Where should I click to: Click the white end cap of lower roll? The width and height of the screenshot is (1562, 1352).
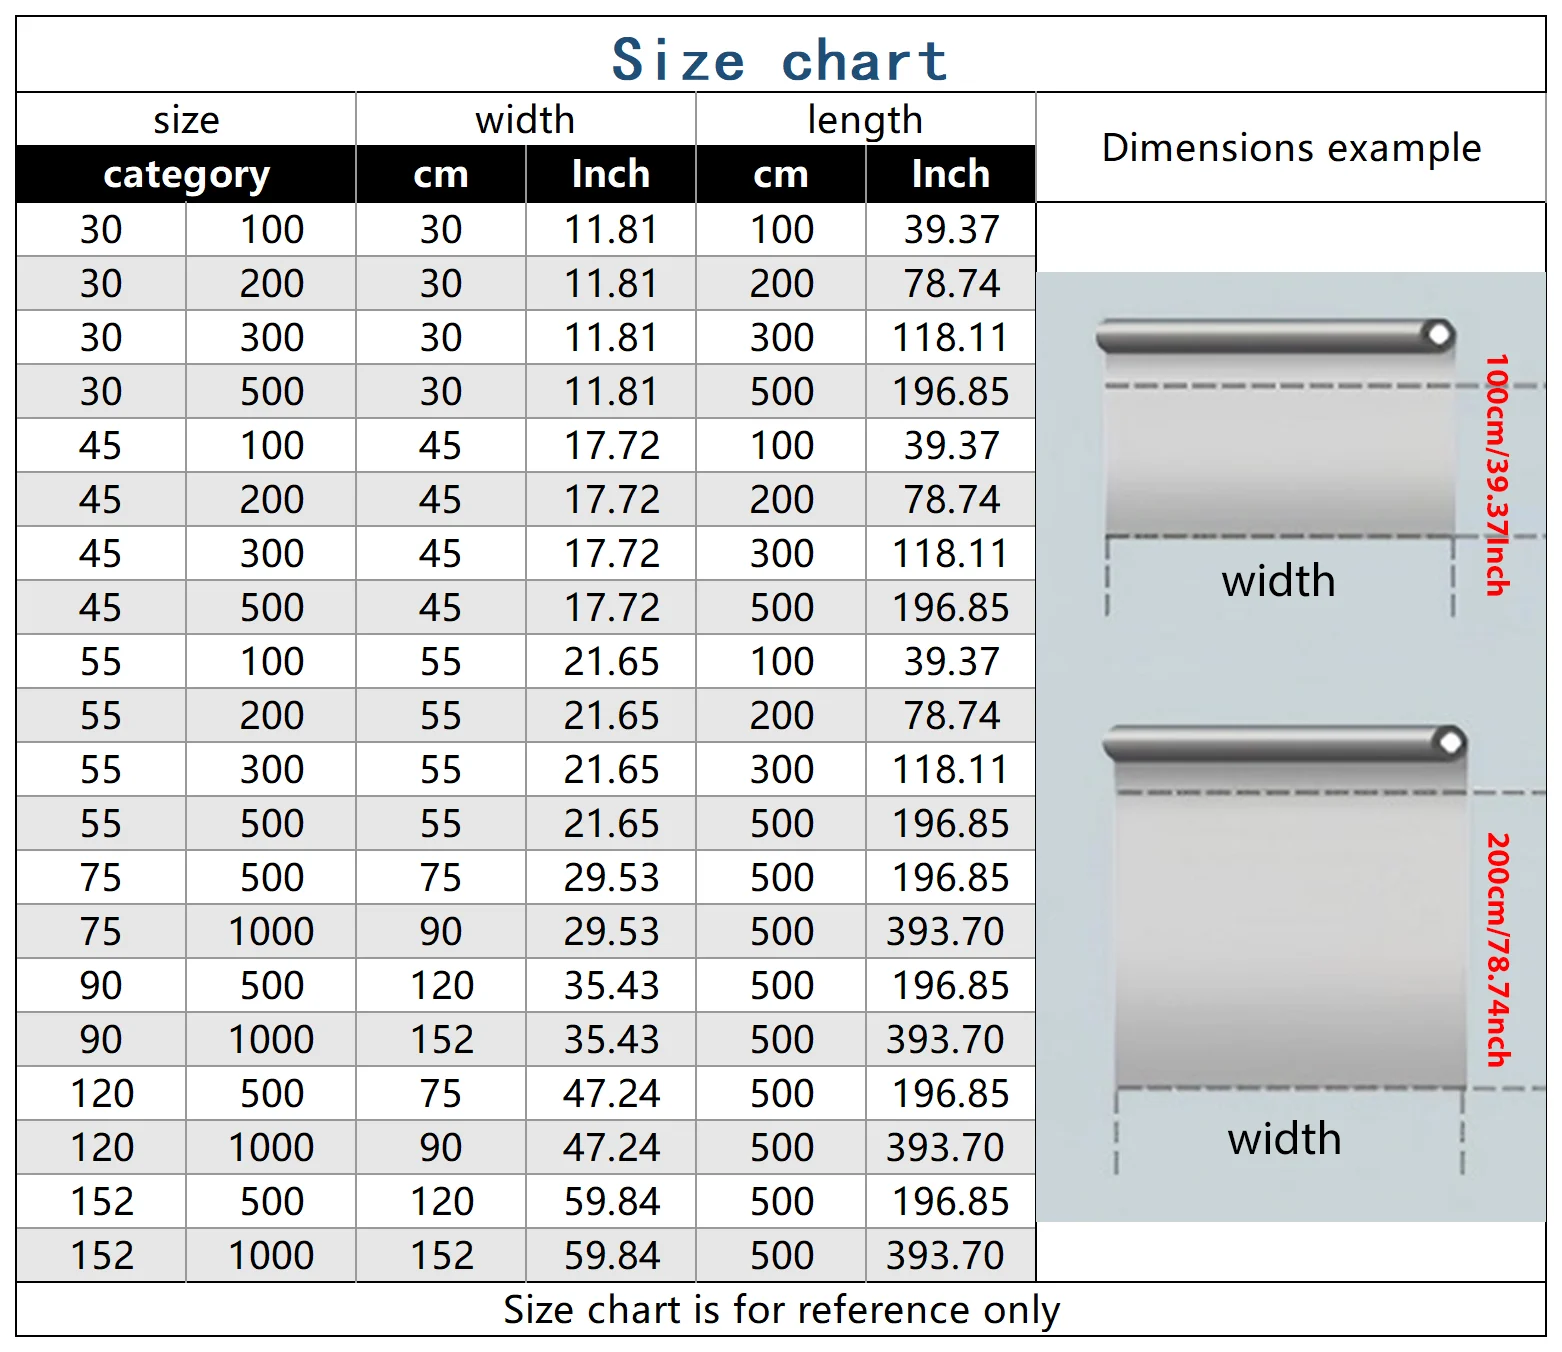(x=1450, y=742)
